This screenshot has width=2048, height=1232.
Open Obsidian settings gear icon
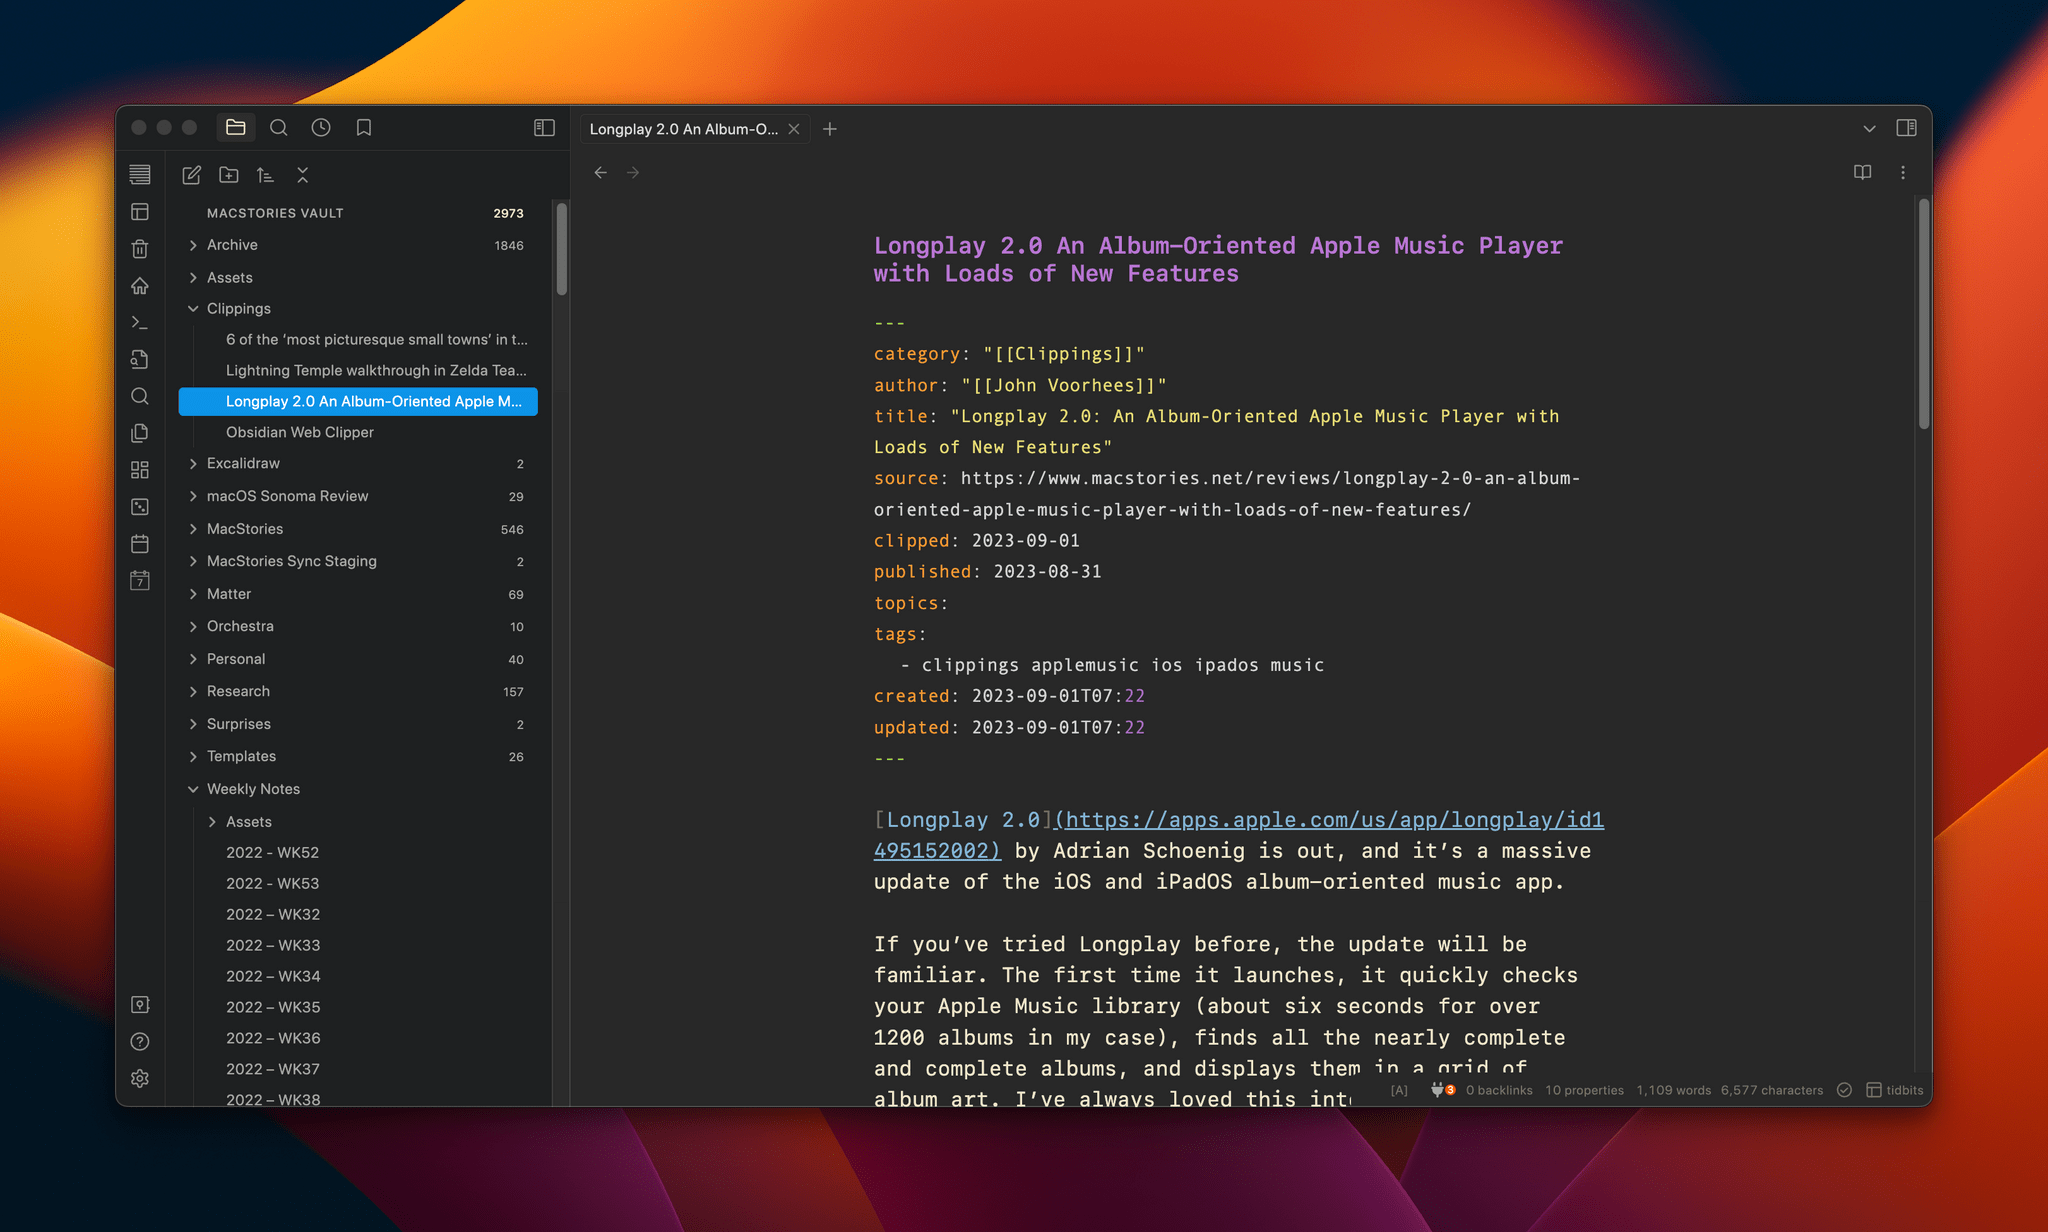[x=140, y=1078]
